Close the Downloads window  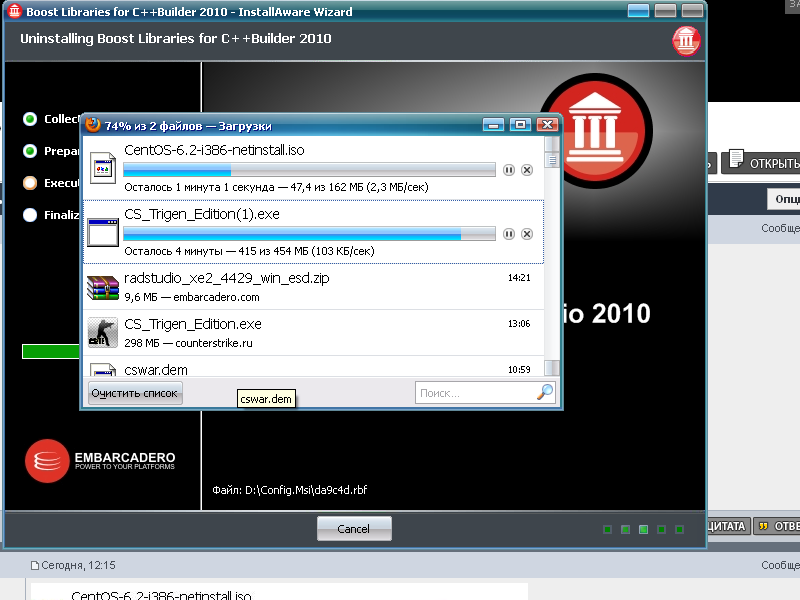[x=547, y=124]
